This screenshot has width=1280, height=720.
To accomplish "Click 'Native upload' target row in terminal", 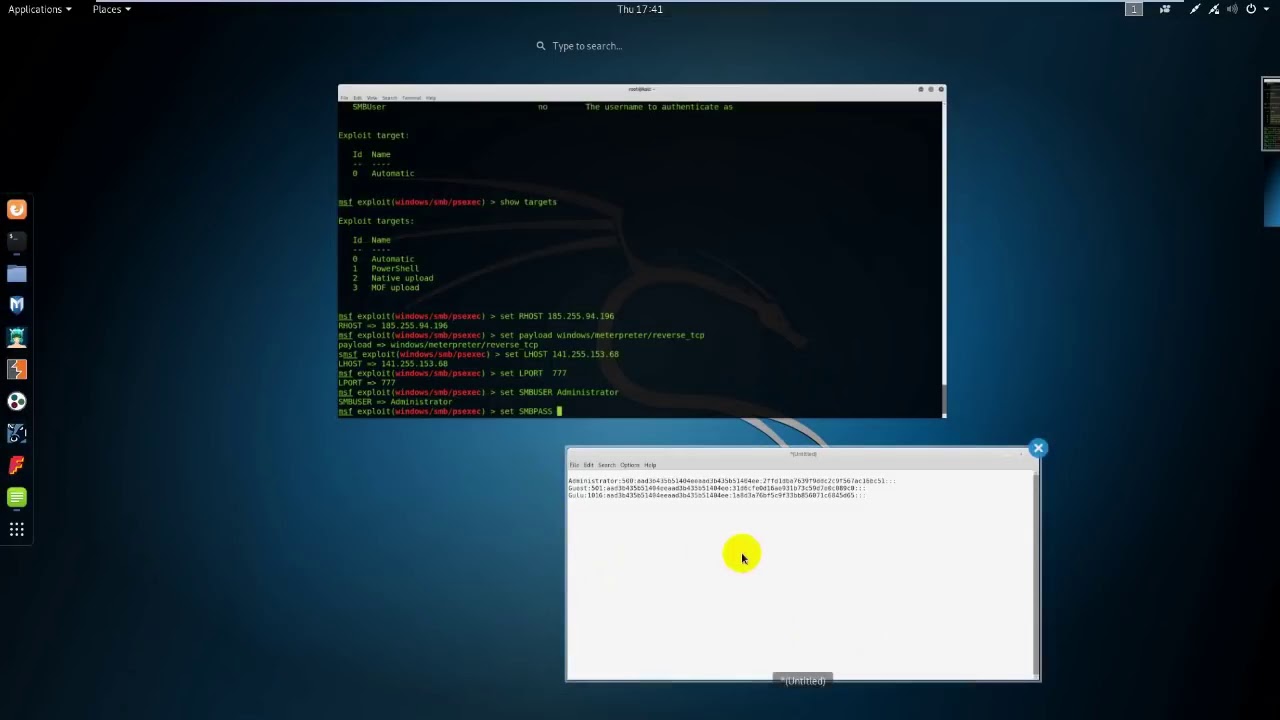I will (x=393, y=278).
